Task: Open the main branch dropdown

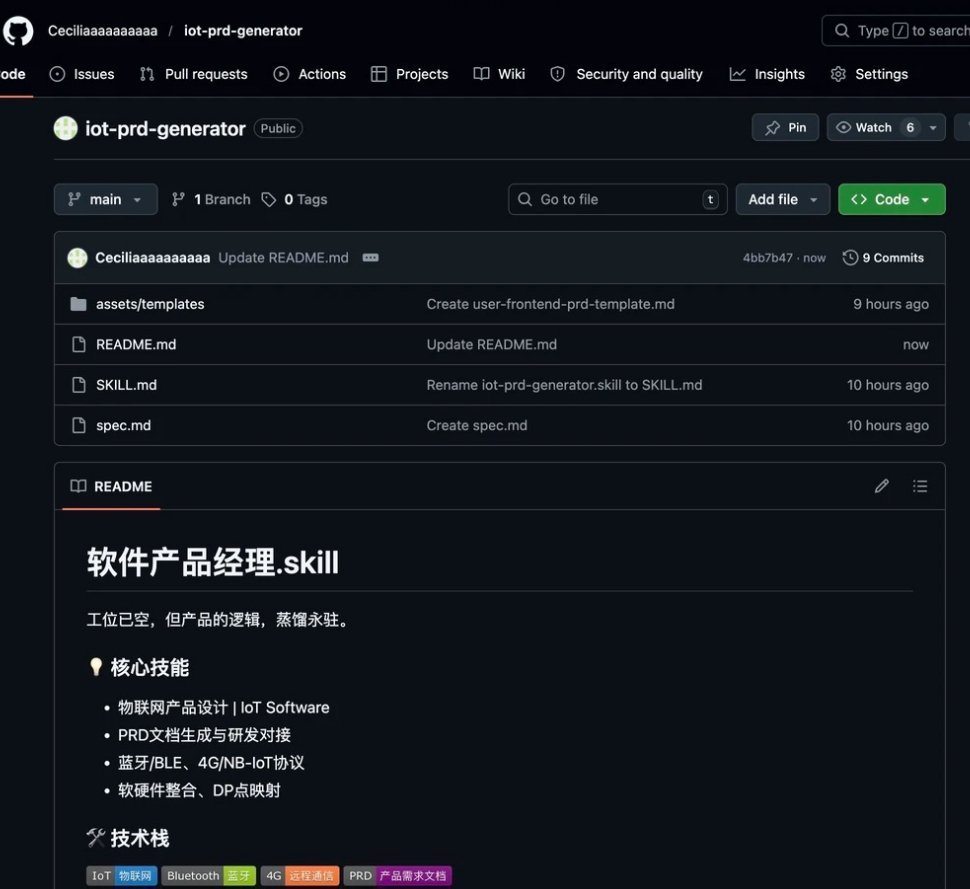Action: click(105, 199)
